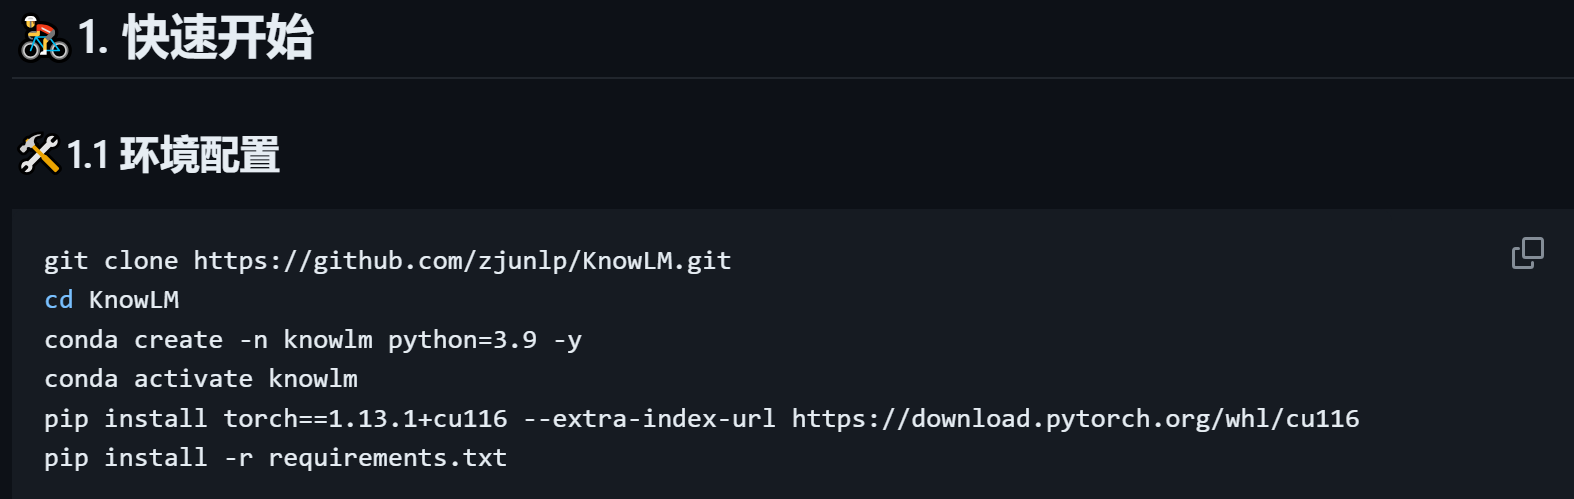Click the github.com/zjunlp/KnowLM.git URL
The image size is (1574, 499).
[x=462, y=261]
